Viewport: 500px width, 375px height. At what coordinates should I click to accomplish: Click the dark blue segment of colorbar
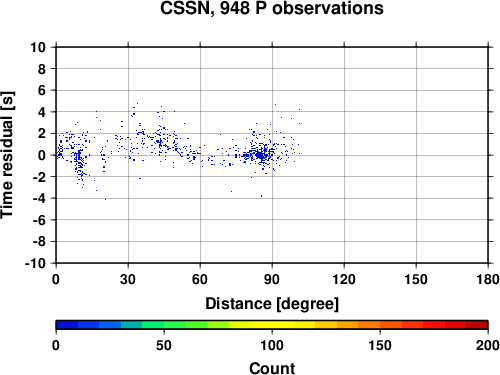pos(67,325)
